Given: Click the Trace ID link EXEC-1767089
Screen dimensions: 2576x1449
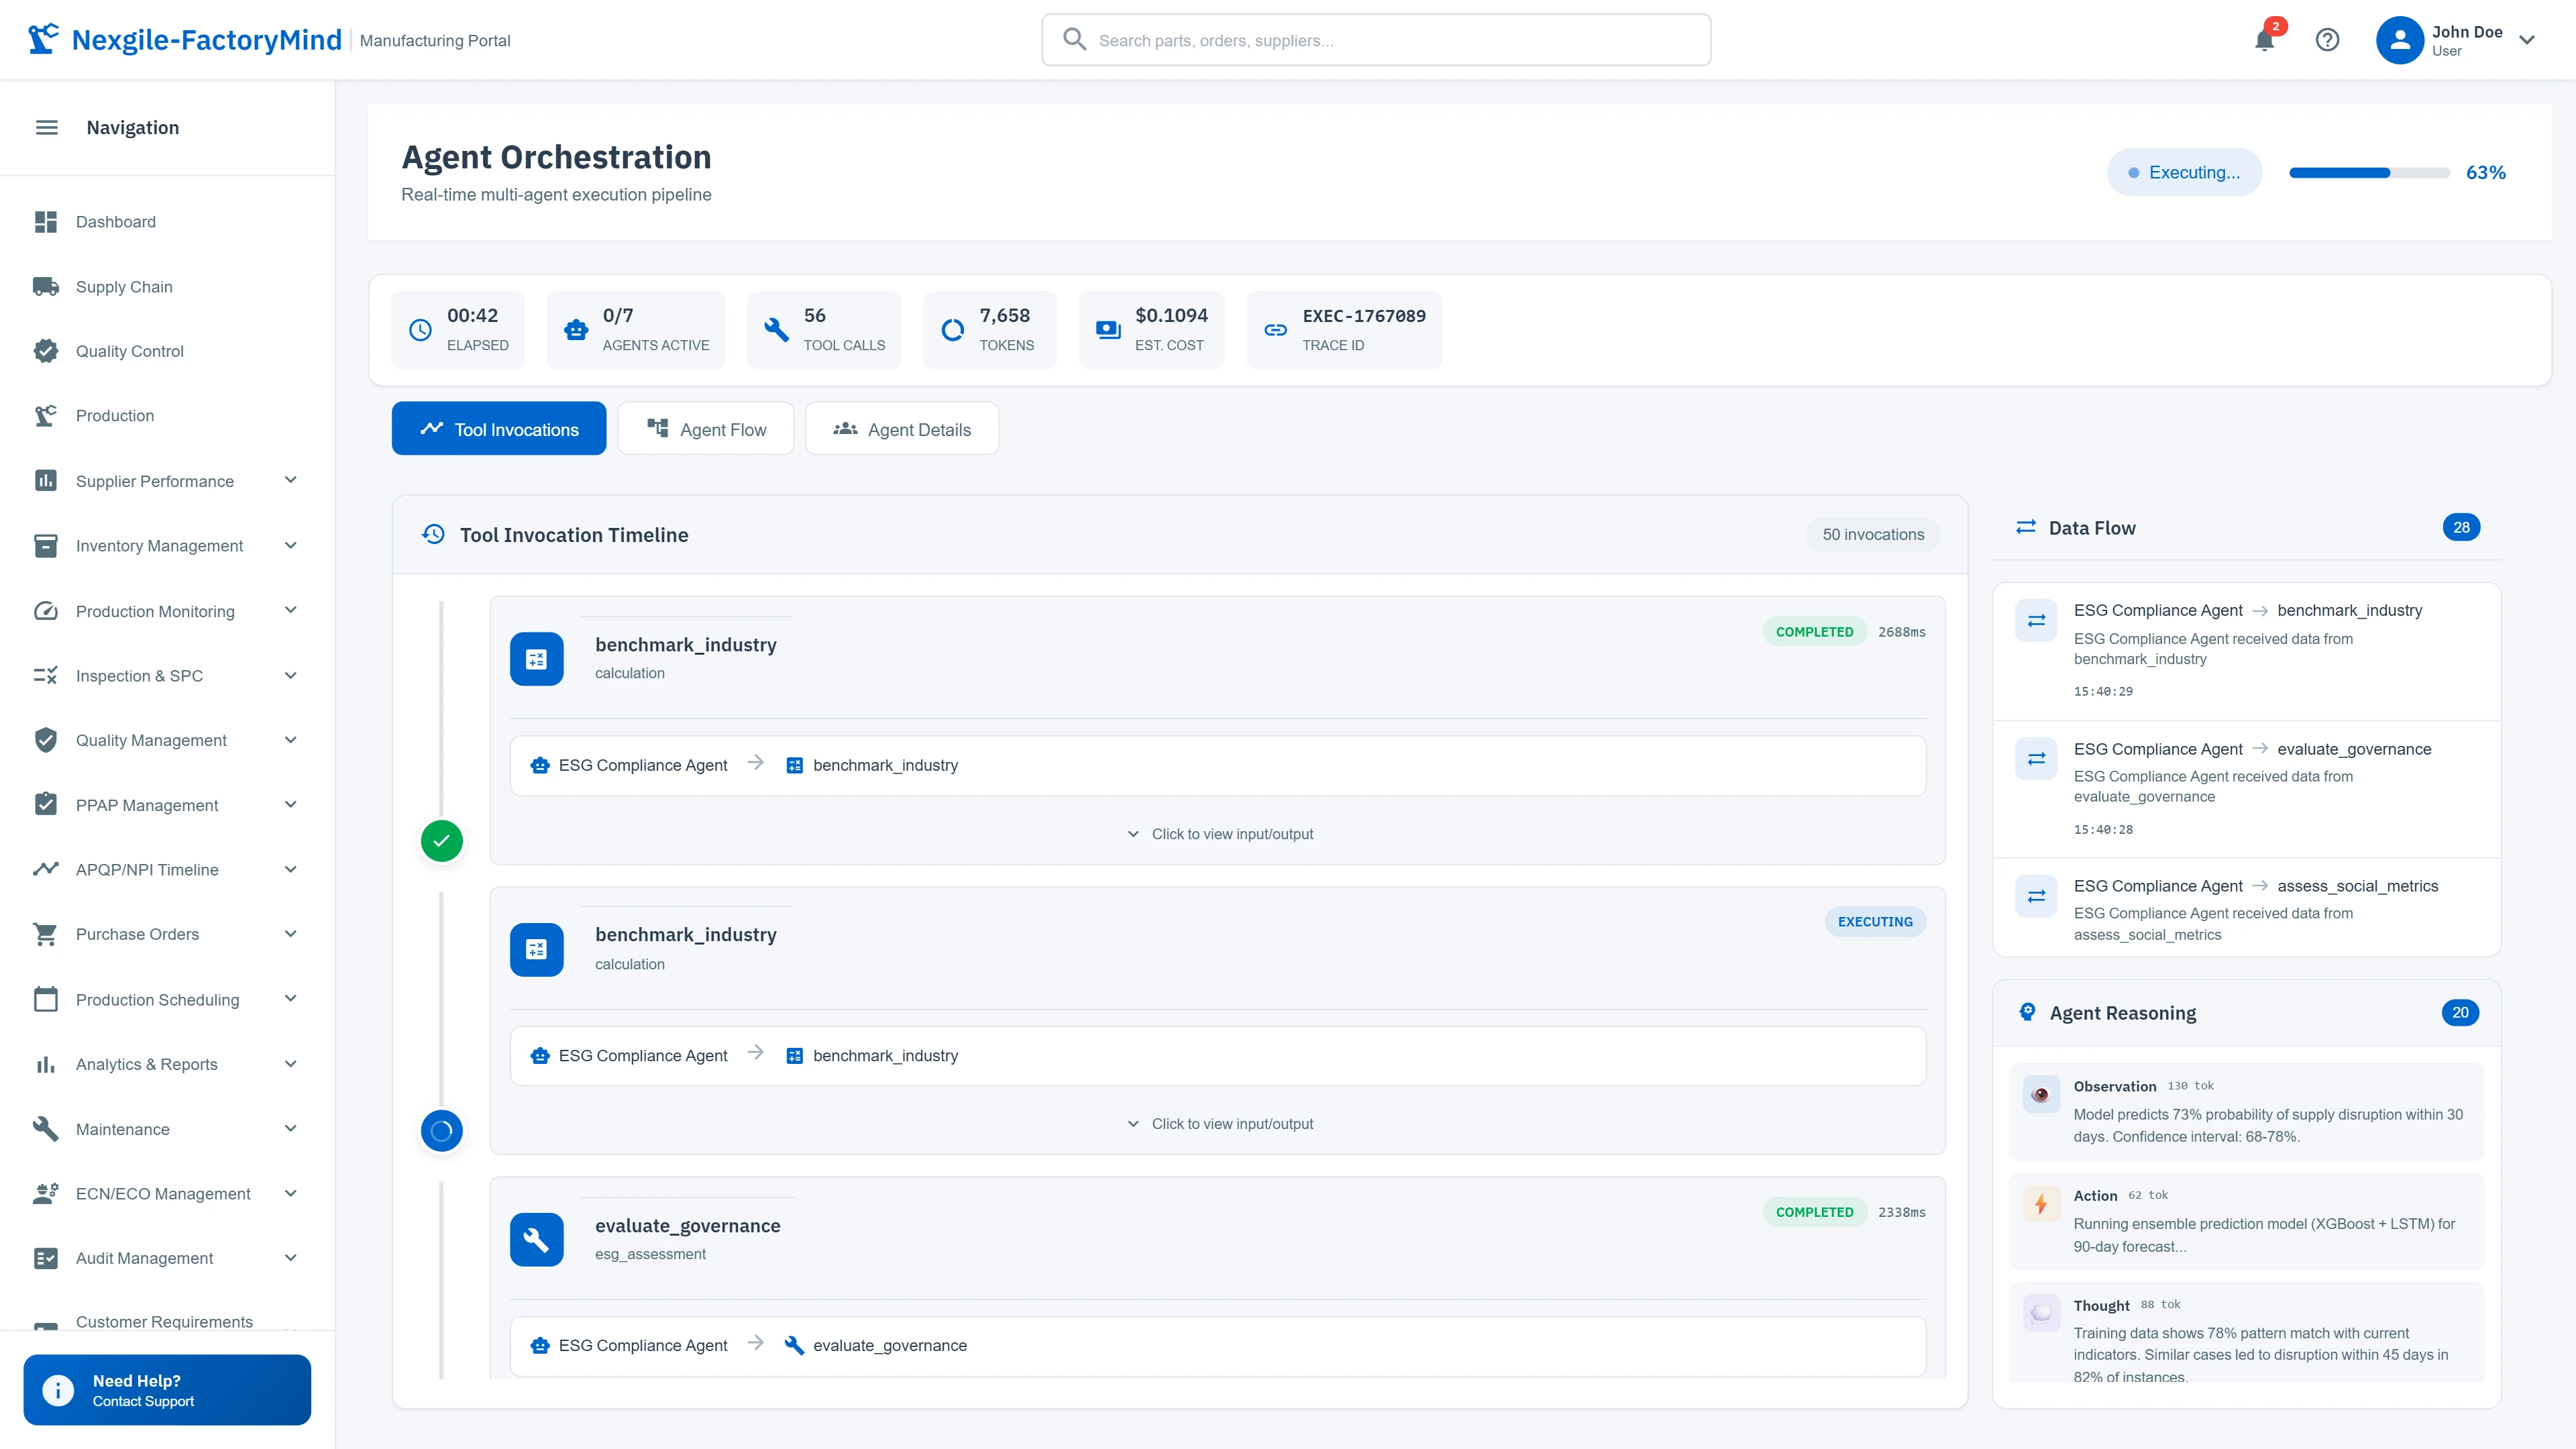Looking at the screenshot, I should pos(1363,315).
